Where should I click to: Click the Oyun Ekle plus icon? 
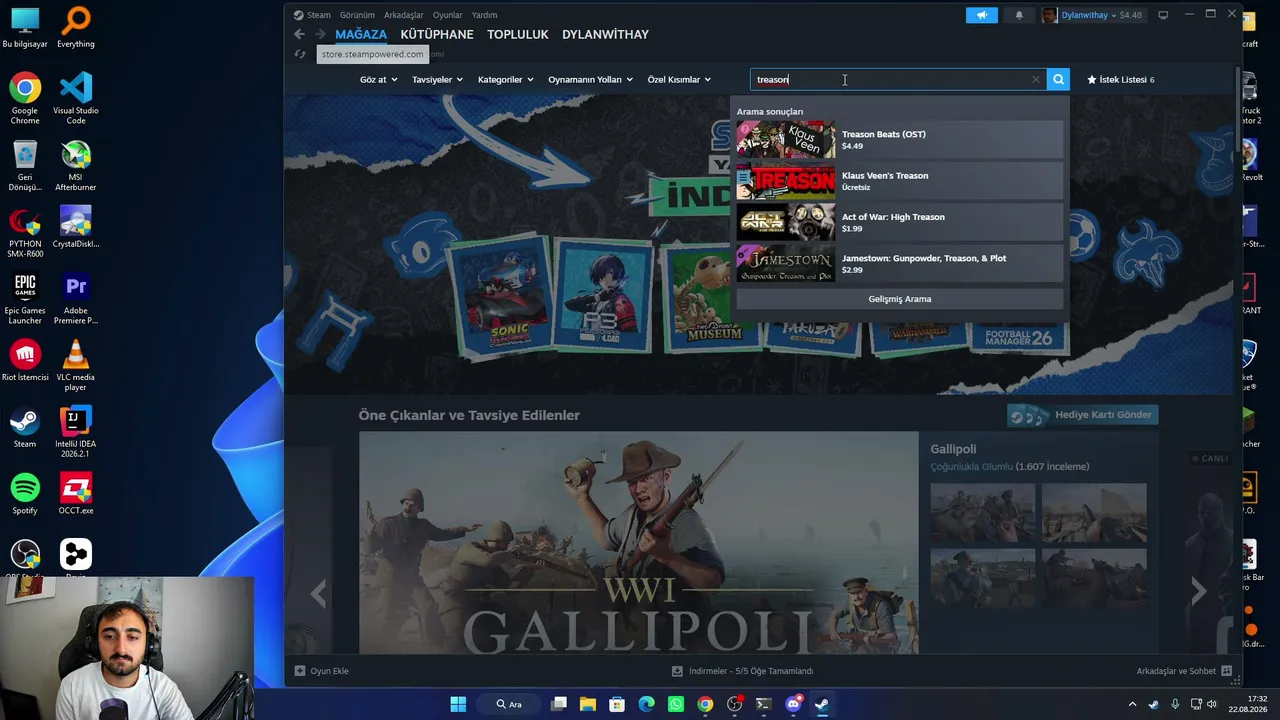click(300, 671)
